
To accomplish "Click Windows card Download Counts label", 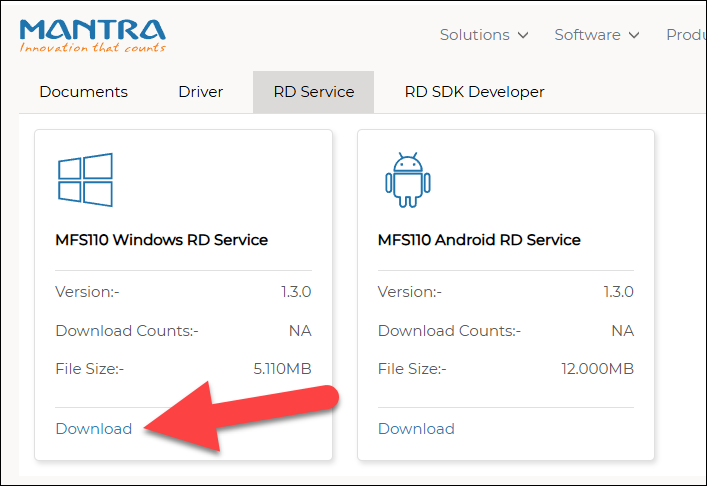I will [127, 331].
